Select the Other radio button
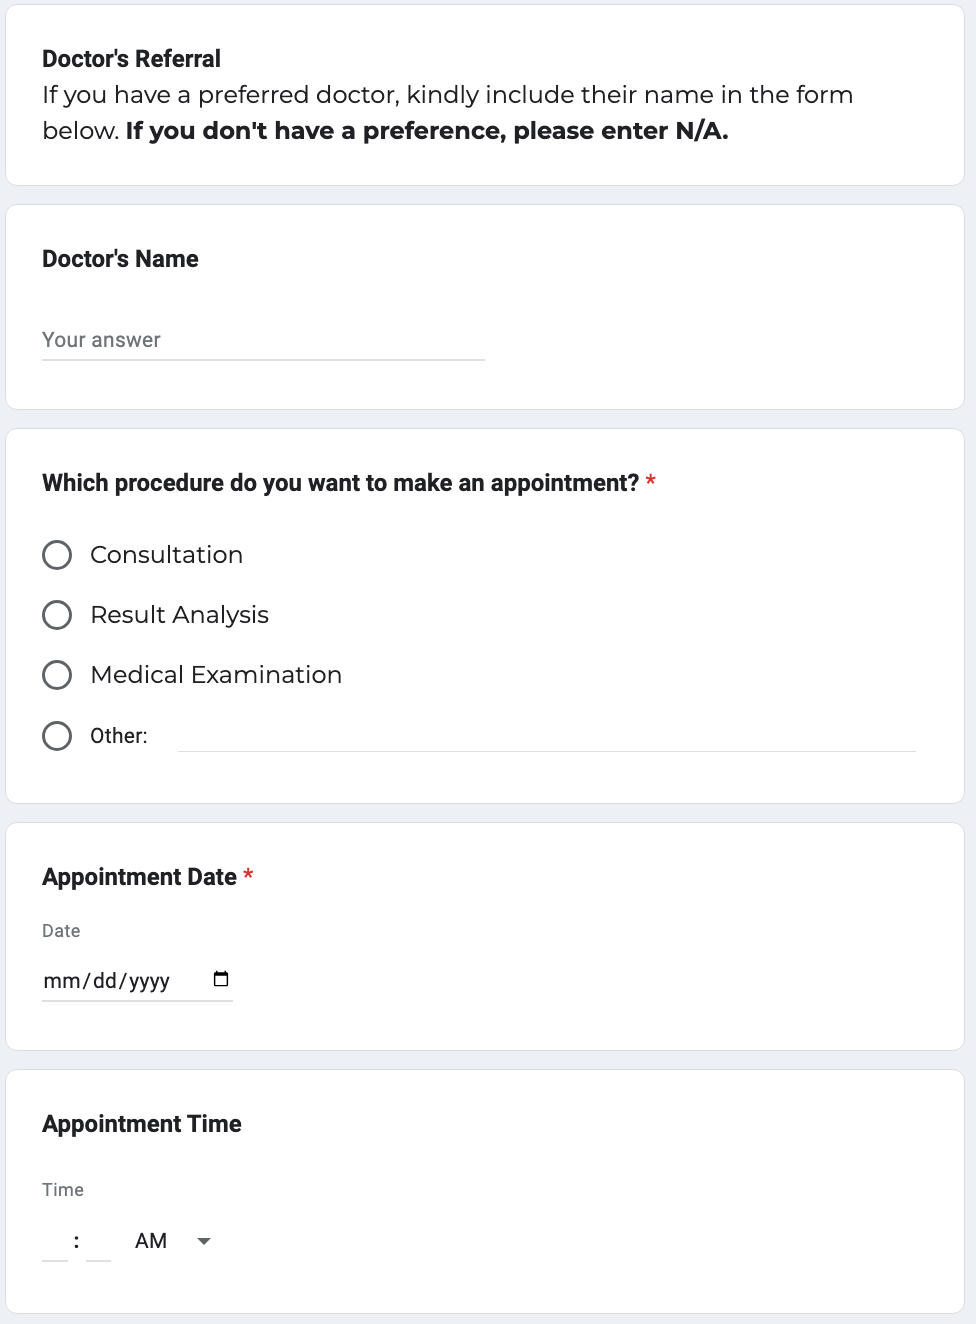Image resolution: width=976 pixels, height=1324 pixels. click(x=57, y=736)
